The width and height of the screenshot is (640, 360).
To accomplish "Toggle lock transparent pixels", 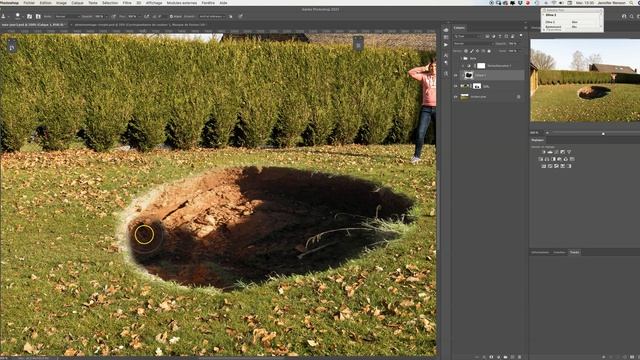I will (466, 51).
